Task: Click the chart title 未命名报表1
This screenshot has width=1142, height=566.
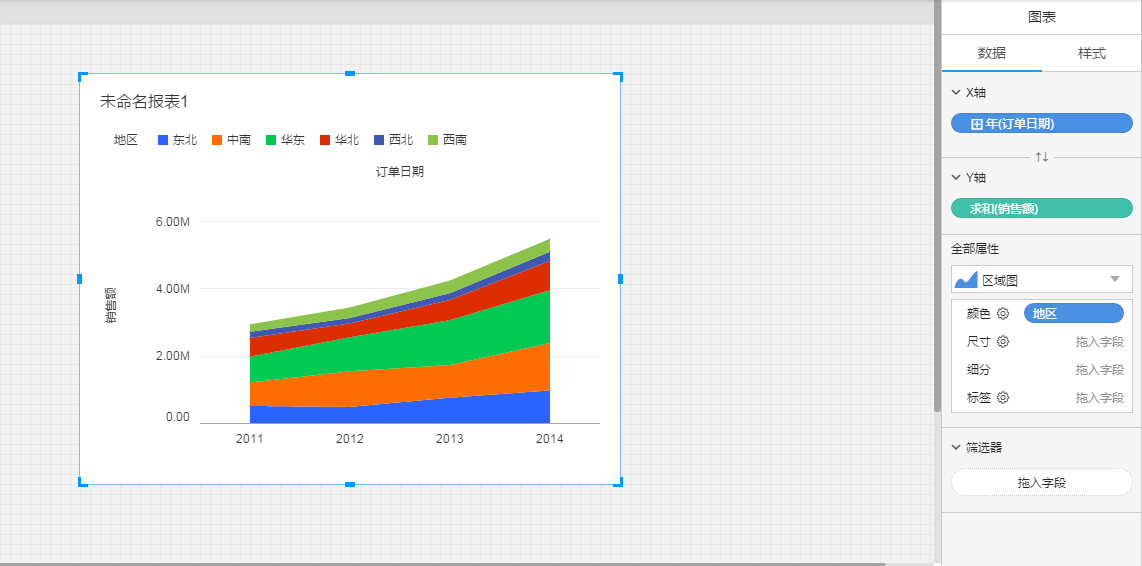Action: point(144,102)
